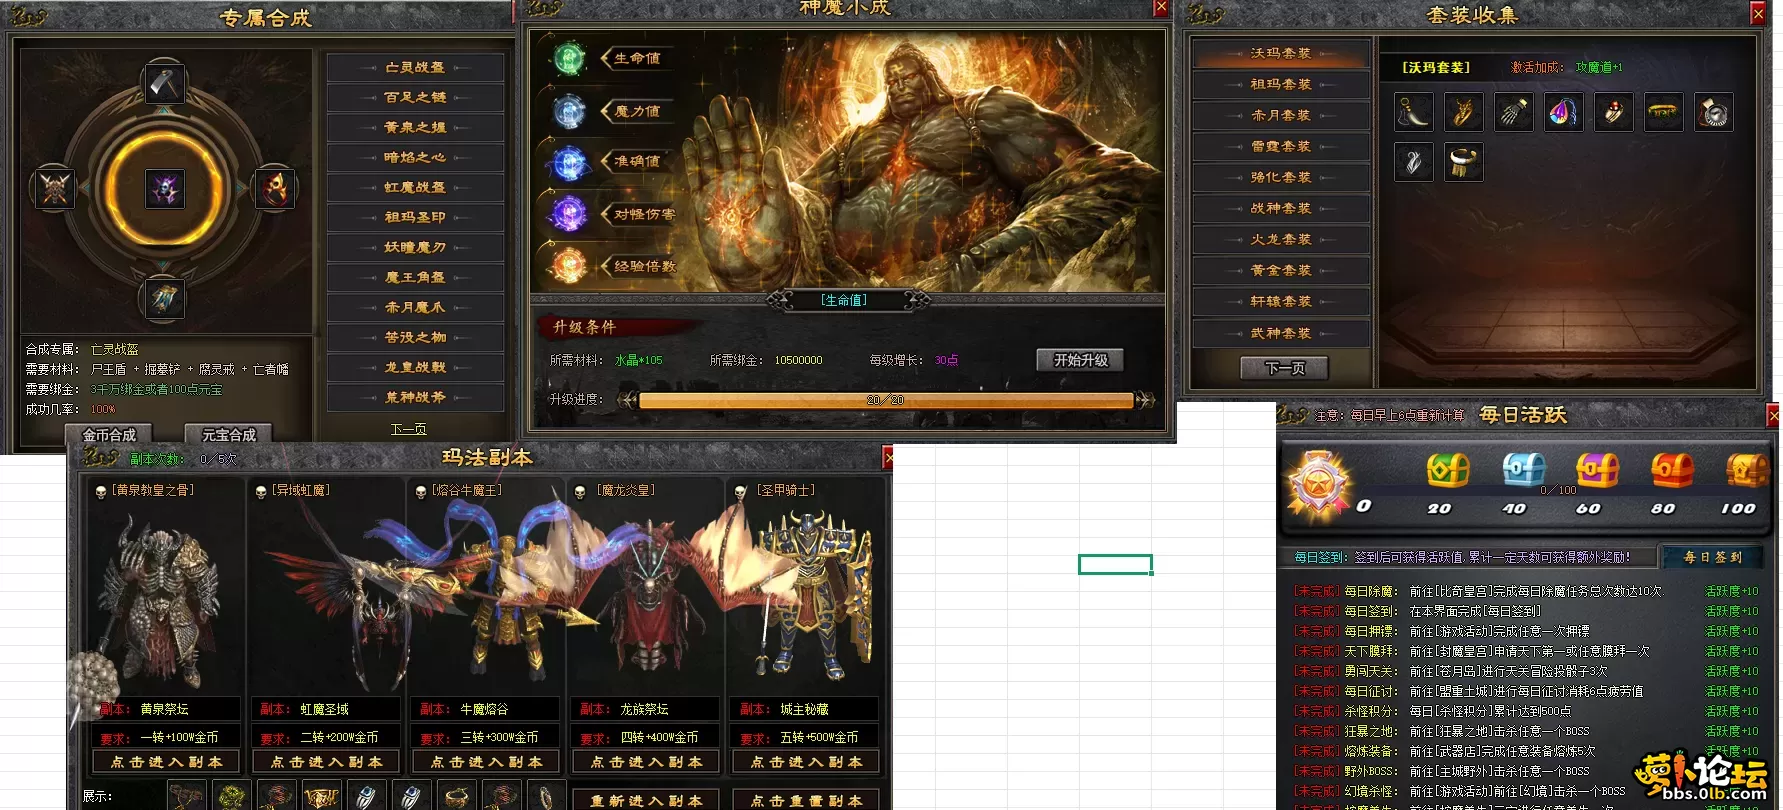Open the red 80-point activity chest
The width and height of the screenshot is (1783, 810).
[1672, 470]
